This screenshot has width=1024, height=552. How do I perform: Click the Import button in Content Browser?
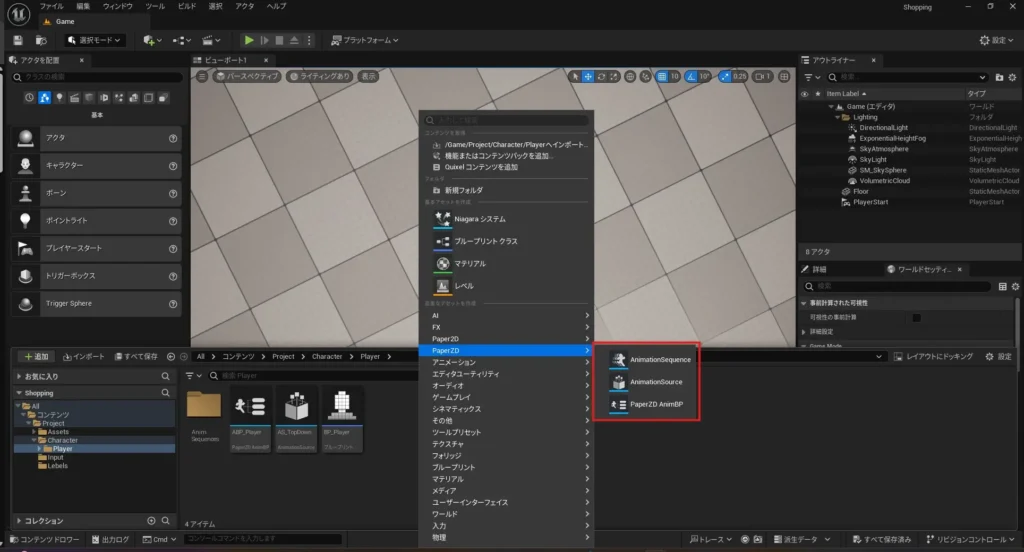click(x=84, y=357)
